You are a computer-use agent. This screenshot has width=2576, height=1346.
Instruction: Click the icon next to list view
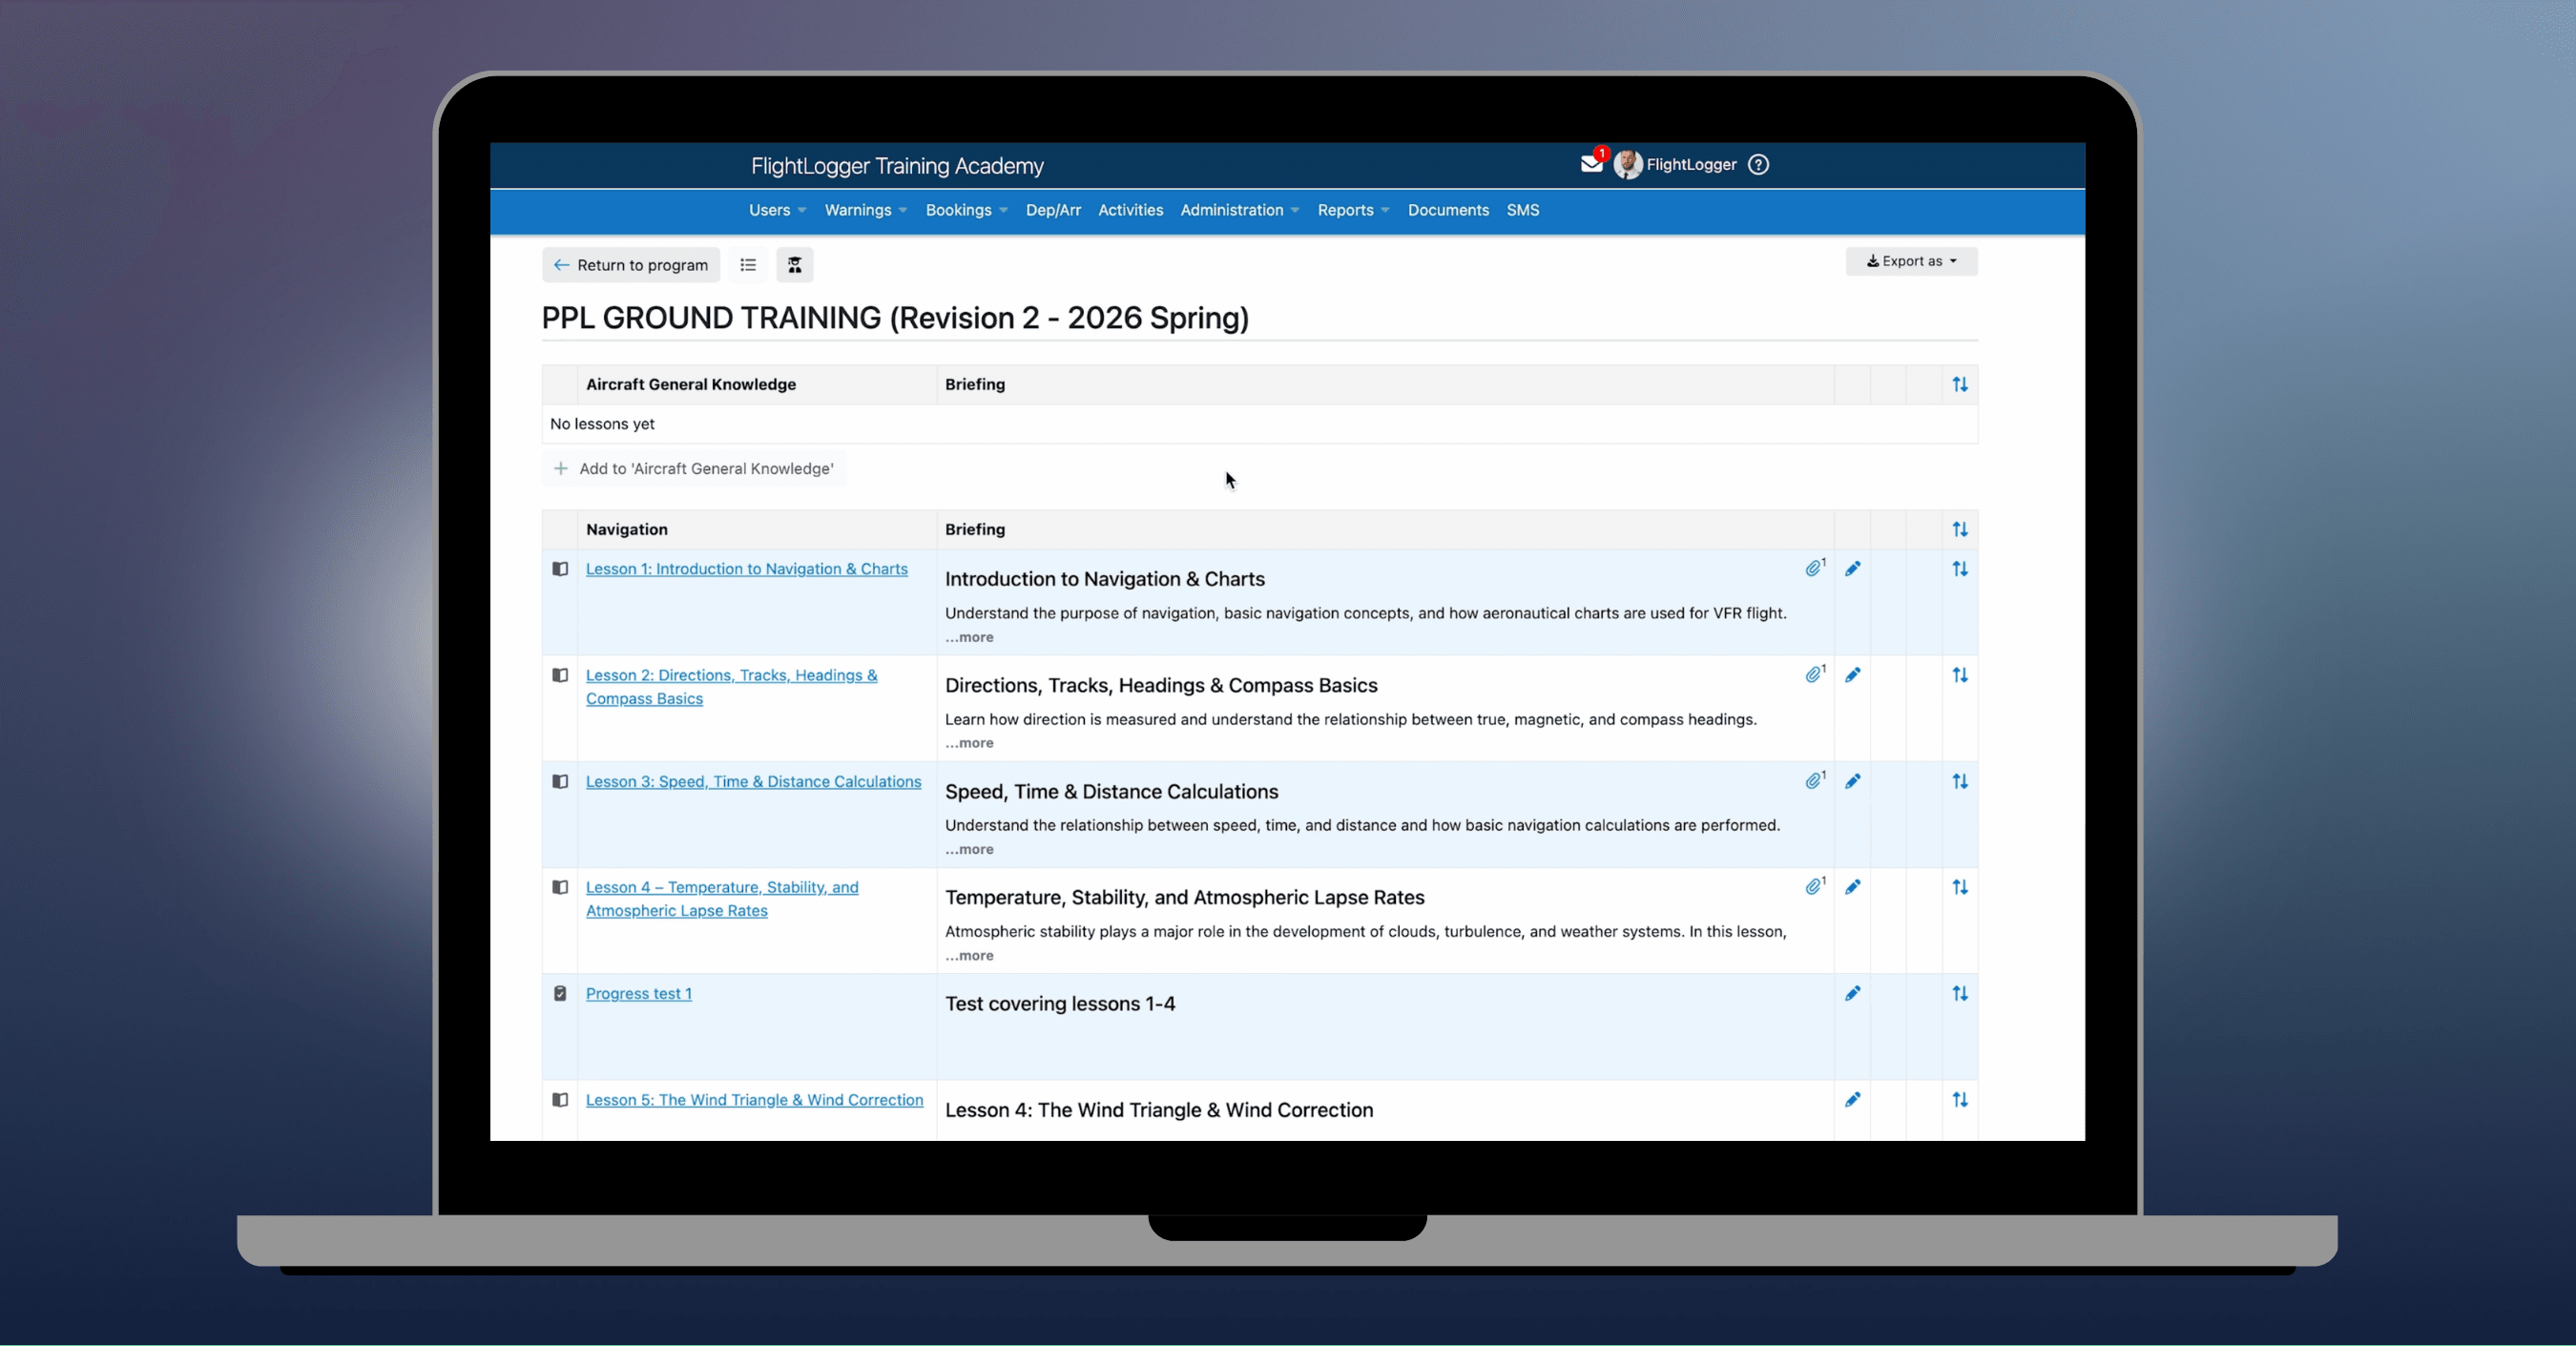[795, 265]
